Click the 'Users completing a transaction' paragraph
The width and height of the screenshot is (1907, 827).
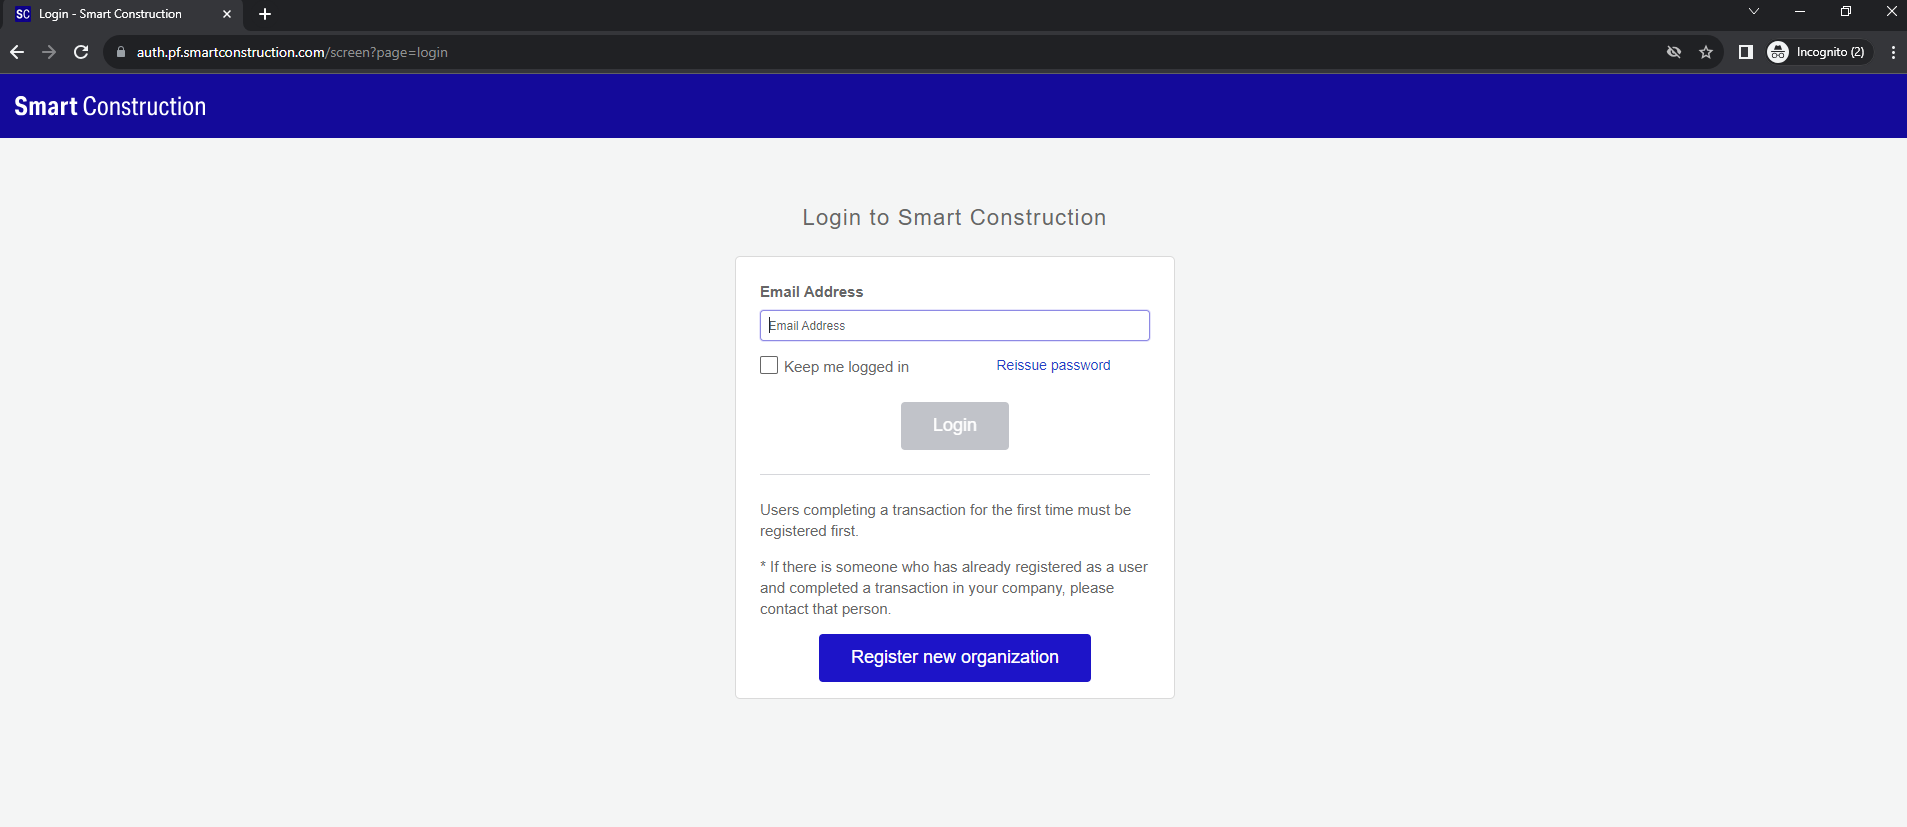pyautogui.click(x=945, y=520)
